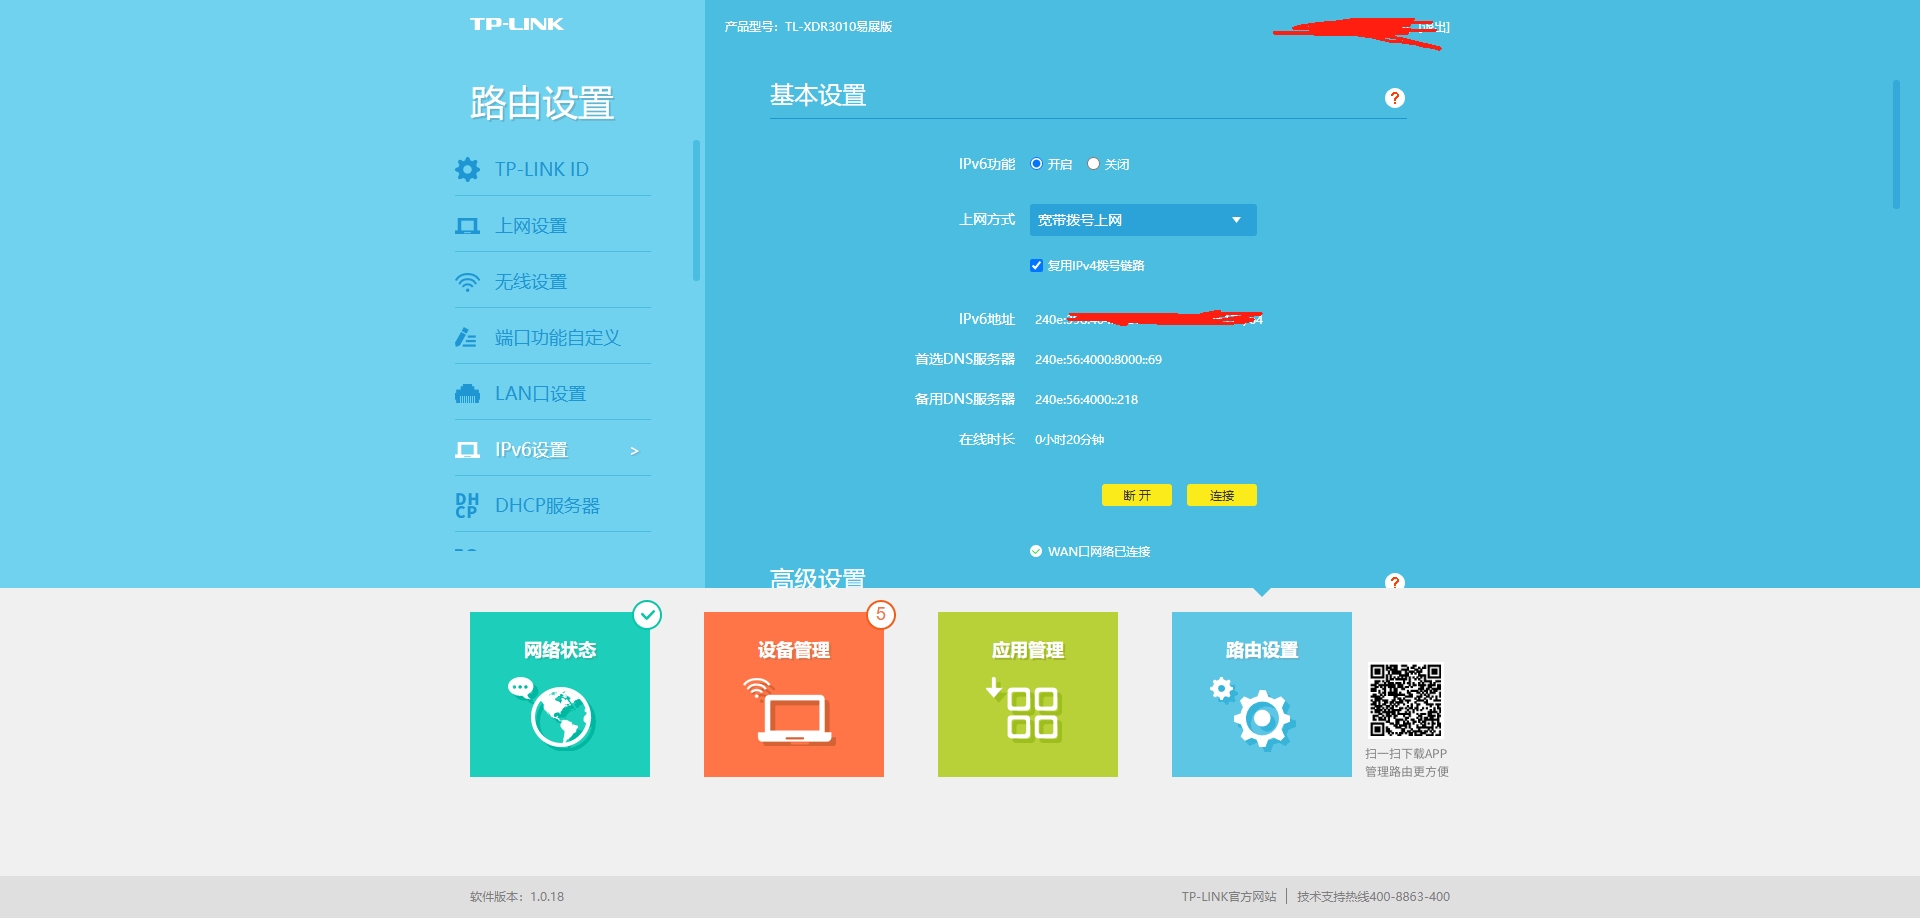
Task: Click the 断开 button
Action: click(x=1137, y=495)
